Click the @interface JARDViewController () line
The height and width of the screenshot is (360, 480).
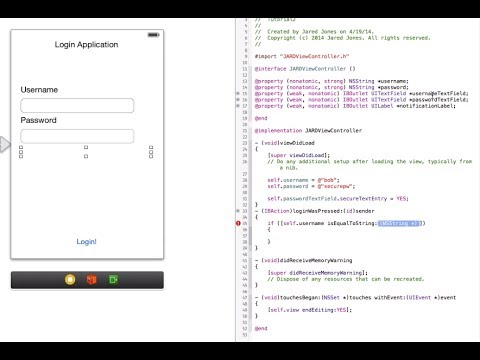click(x=305, y=69)
